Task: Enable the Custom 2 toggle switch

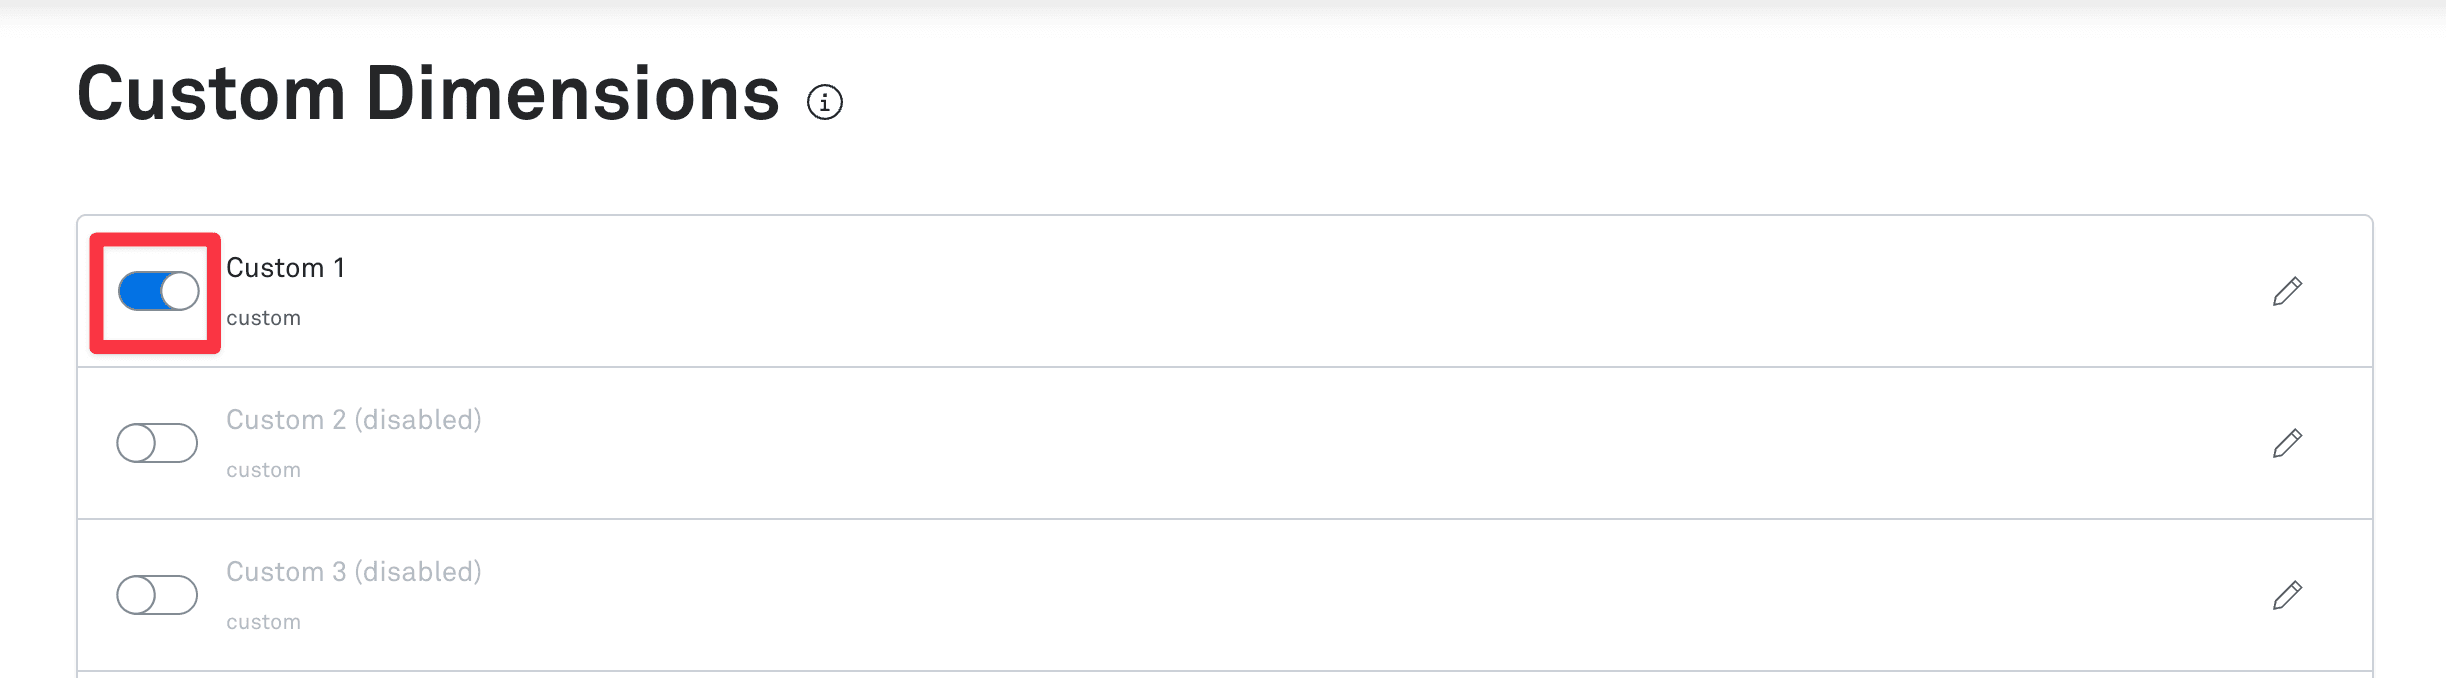Action: (x=157, y=443)
